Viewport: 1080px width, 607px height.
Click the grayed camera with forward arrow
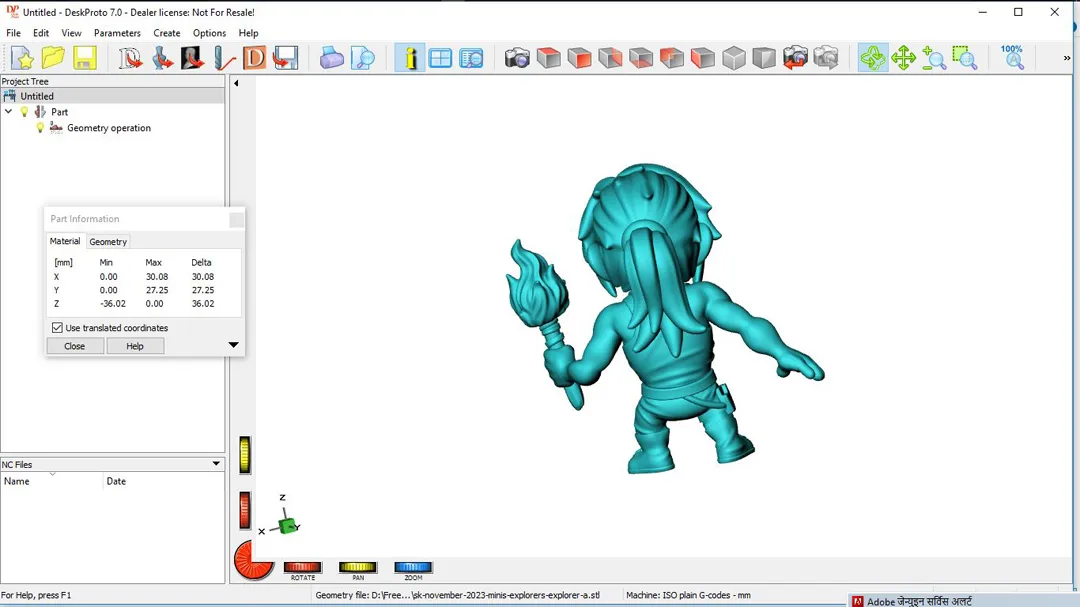pyautogui.click(x=826, y=58)
